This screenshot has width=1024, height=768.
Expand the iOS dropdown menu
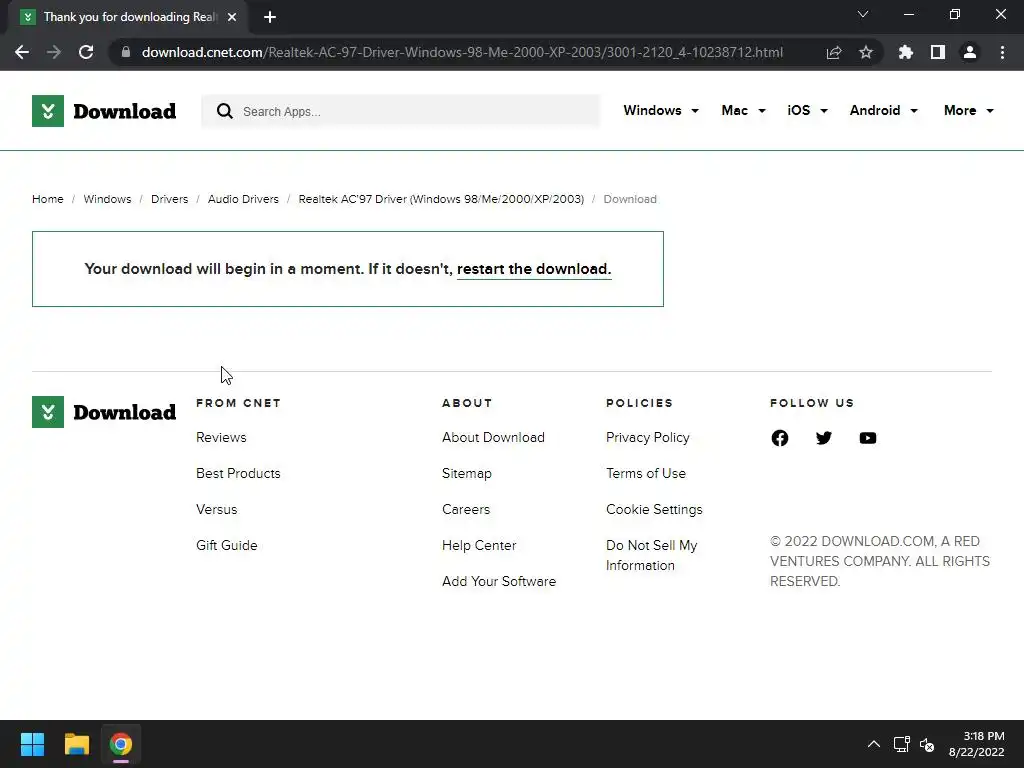pos(807,110)
